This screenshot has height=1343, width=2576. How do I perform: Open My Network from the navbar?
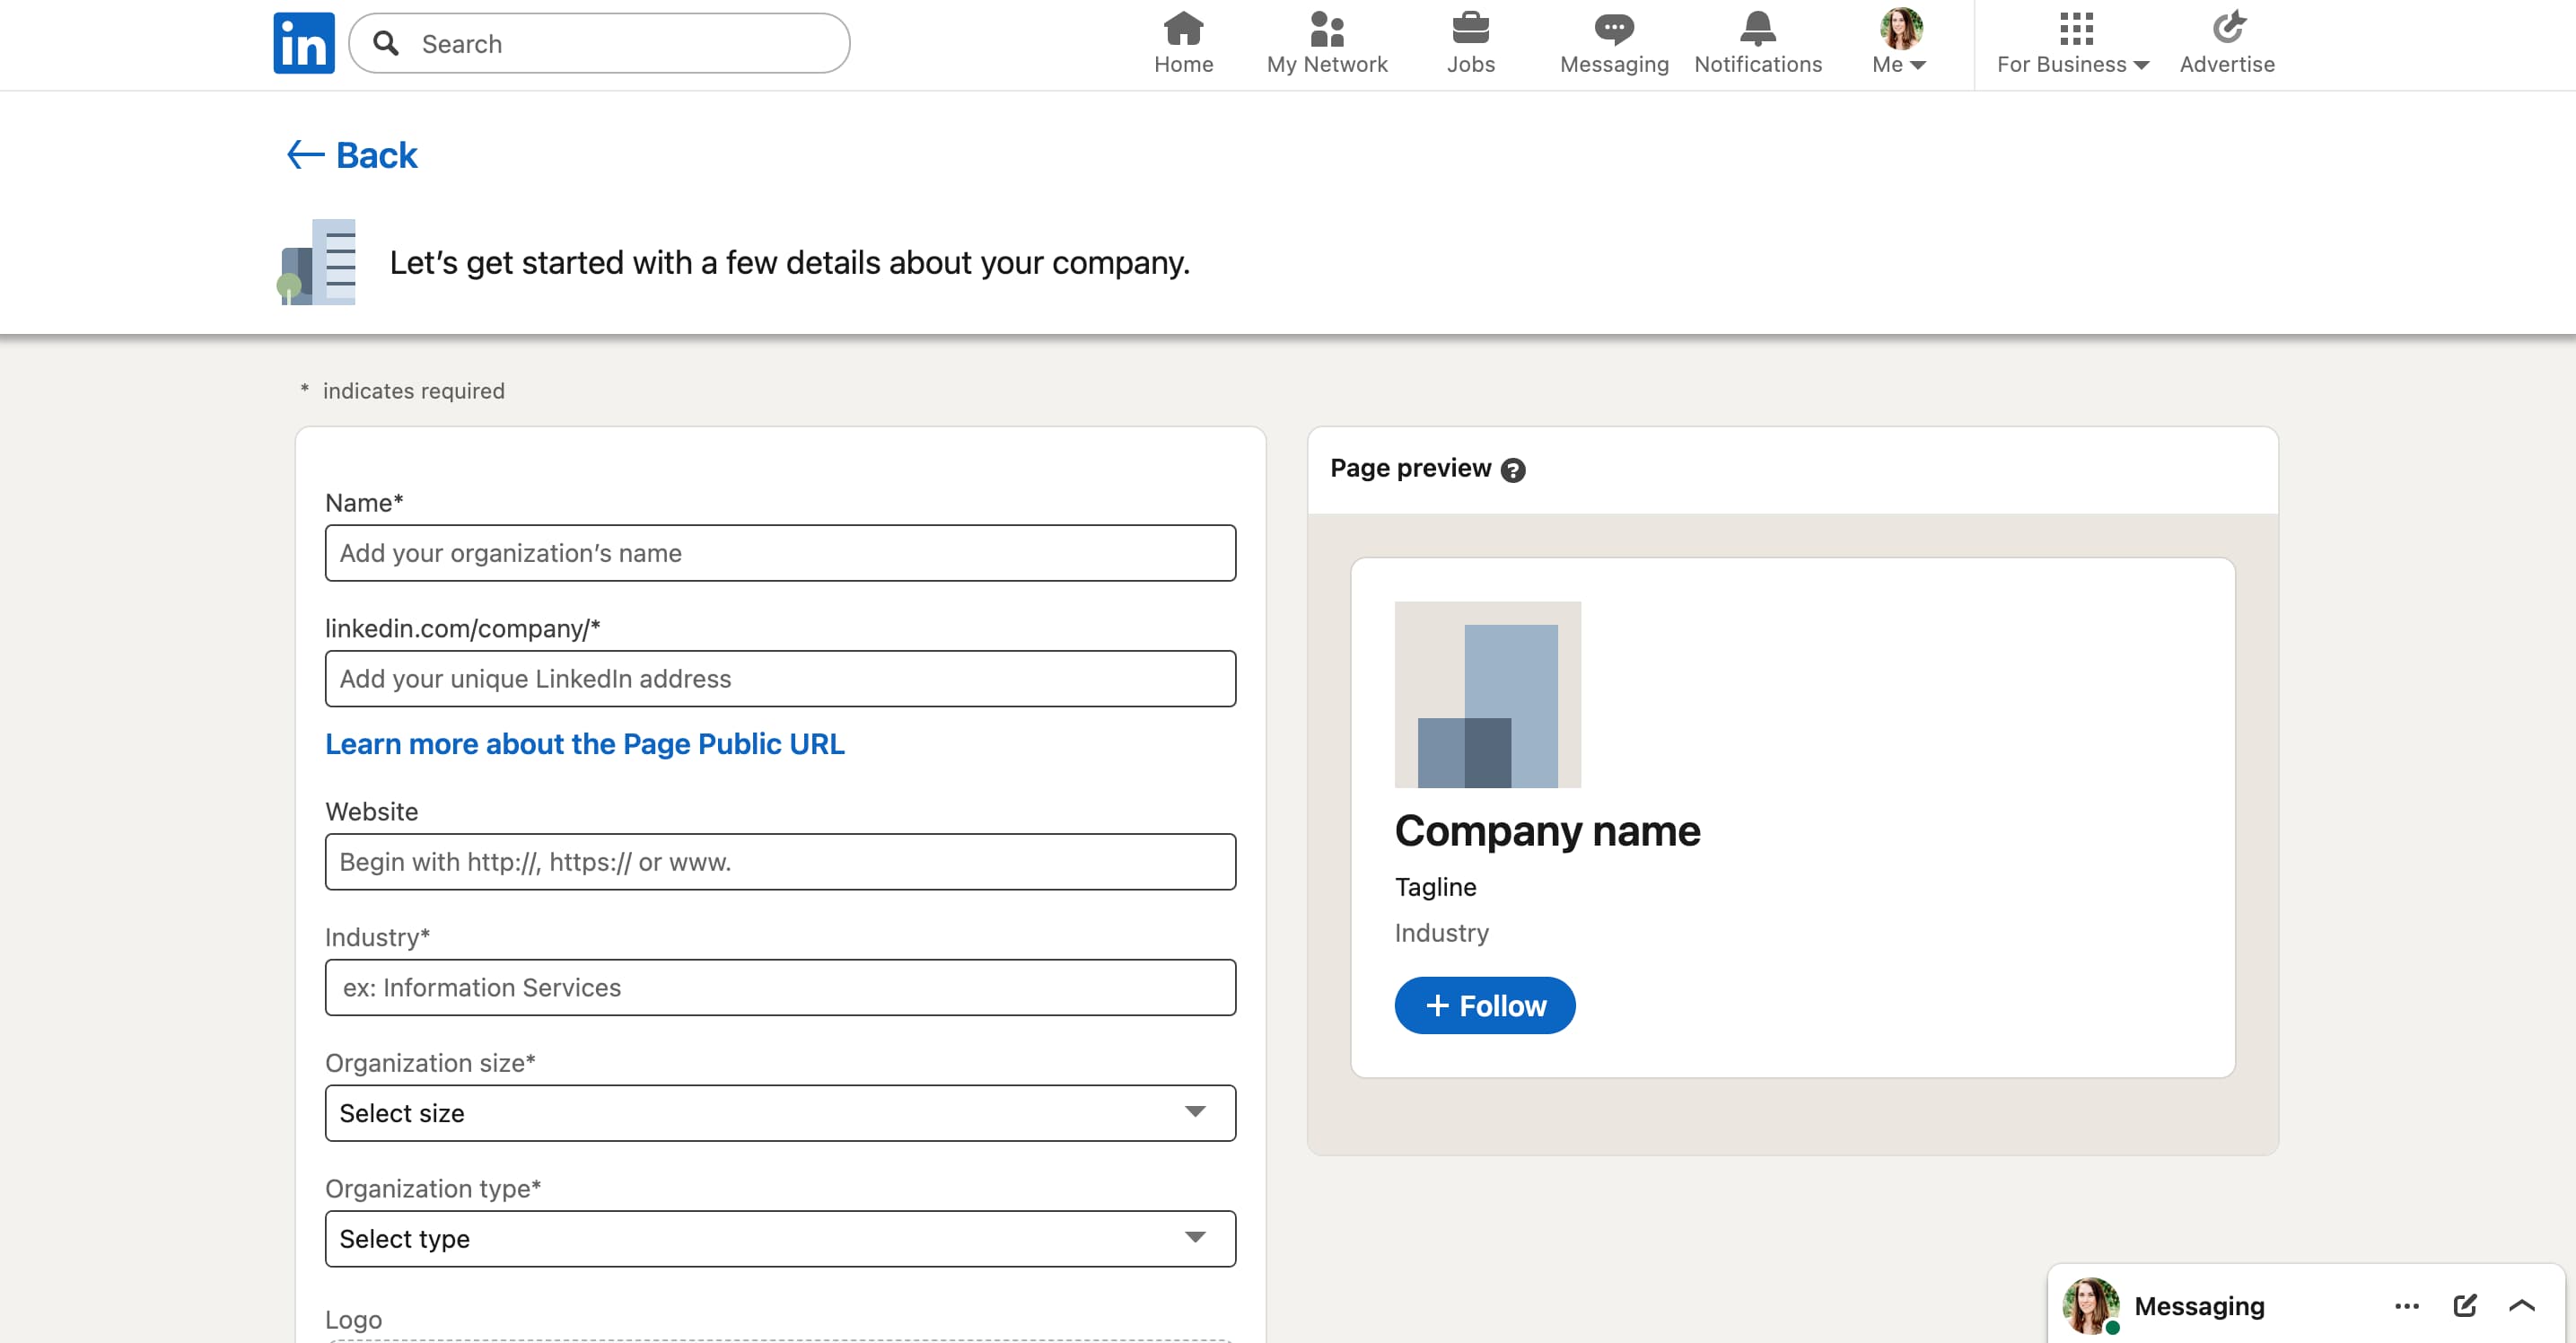tap(1326, 28)
